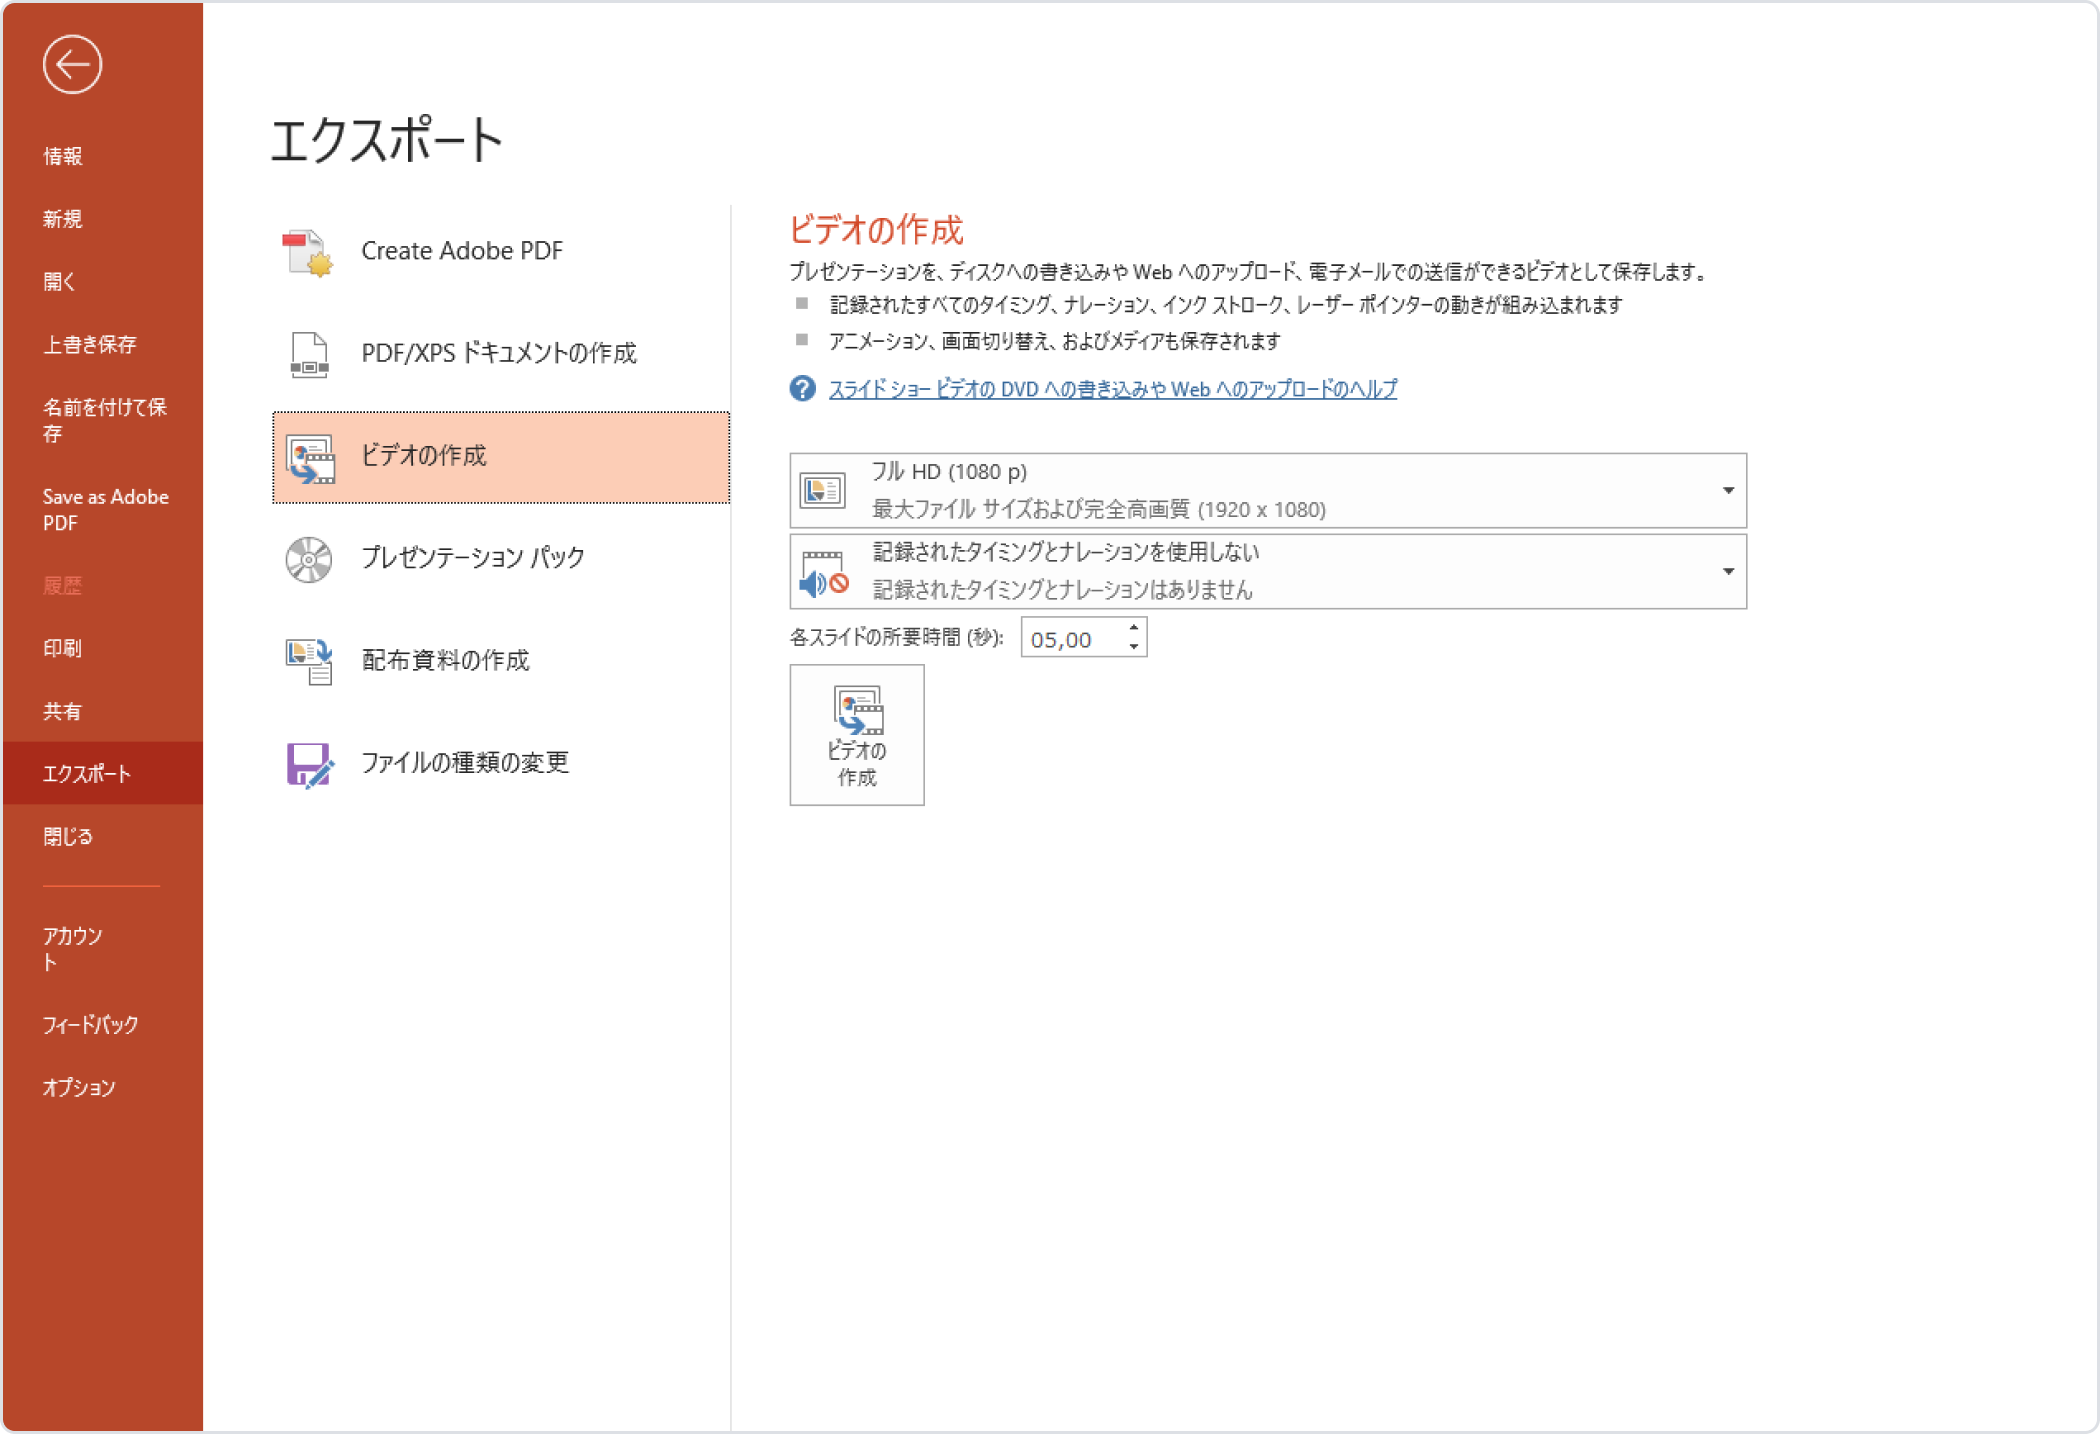Click 最大ファイル サイズおよび完全高画質 (1920 x 1080) text

pyautogui.click(x=1099, y=510)
